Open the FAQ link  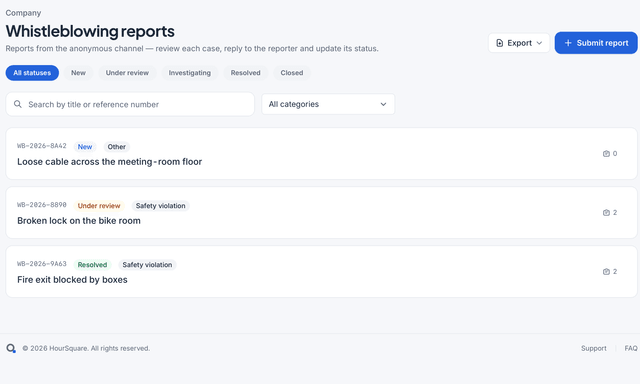tap(631, 348)
